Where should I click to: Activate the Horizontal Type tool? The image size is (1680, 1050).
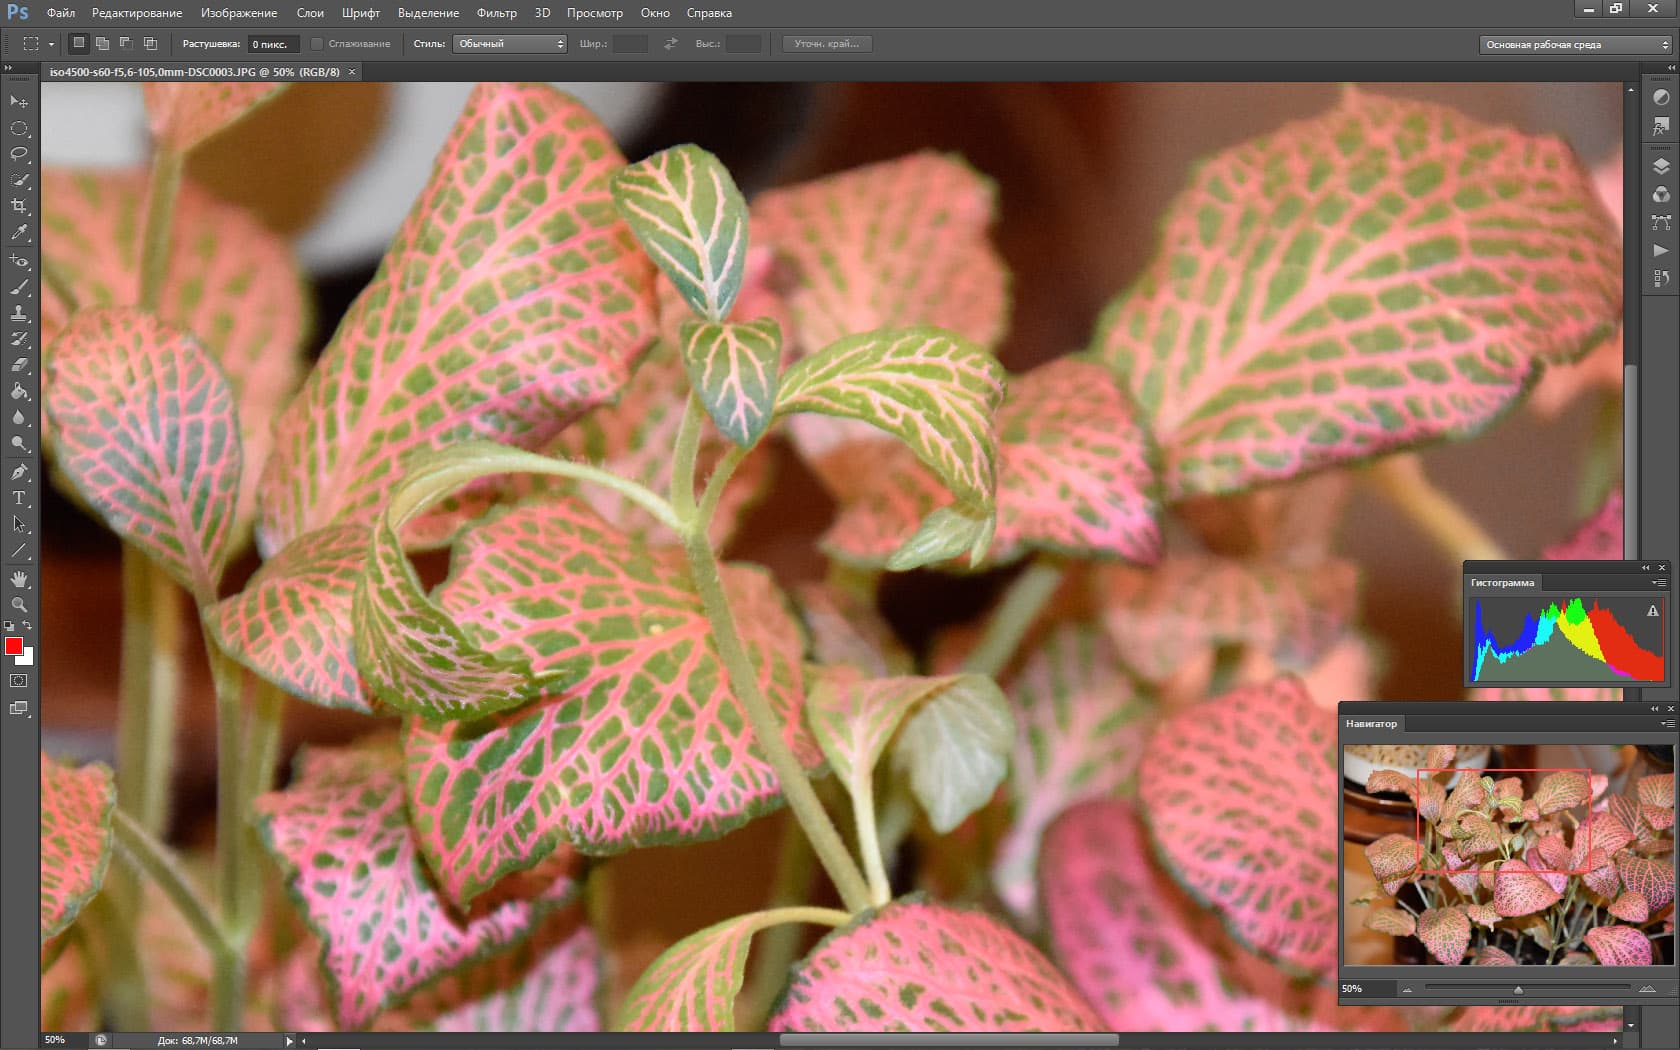(19, 498)
